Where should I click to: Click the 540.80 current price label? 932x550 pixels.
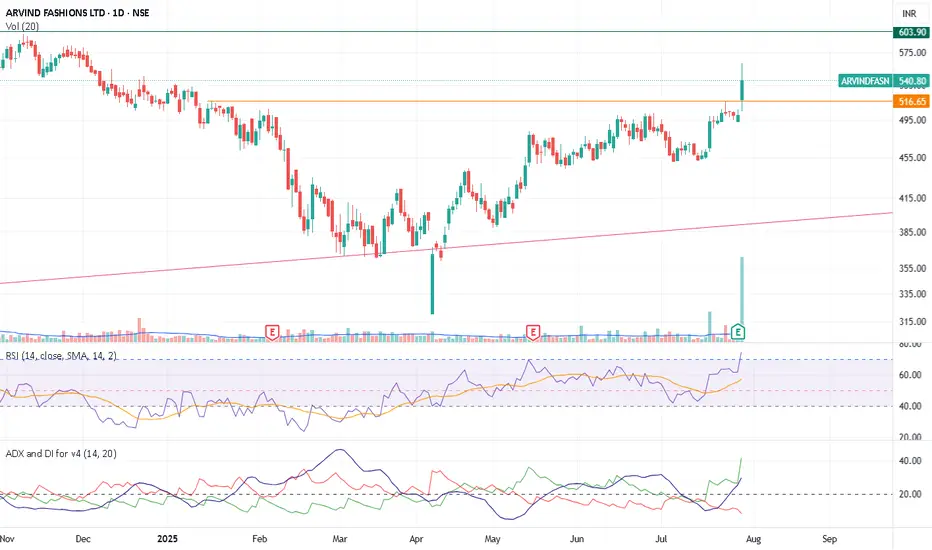(x=912, y=81)
